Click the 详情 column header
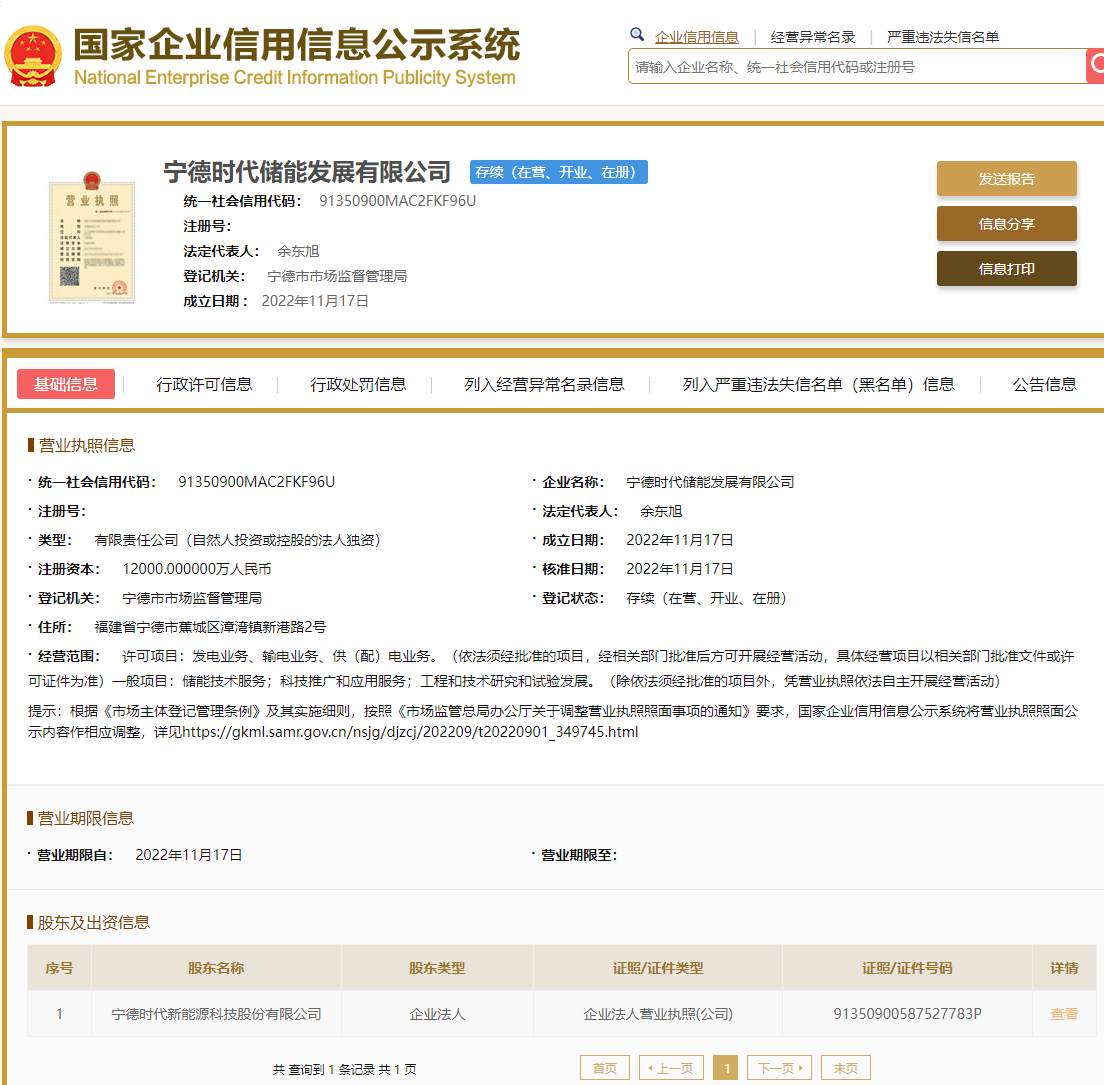This screenshot has height=1085, width=1104. coord(1064,968)
